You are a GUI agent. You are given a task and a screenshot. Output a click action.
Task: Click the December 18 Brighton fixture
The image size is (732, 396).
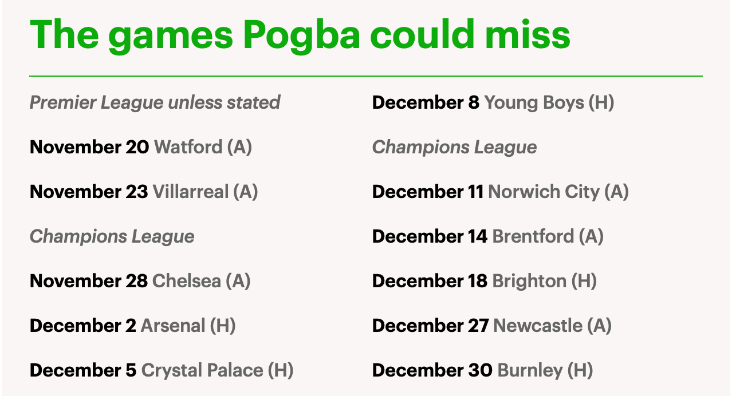485,281
